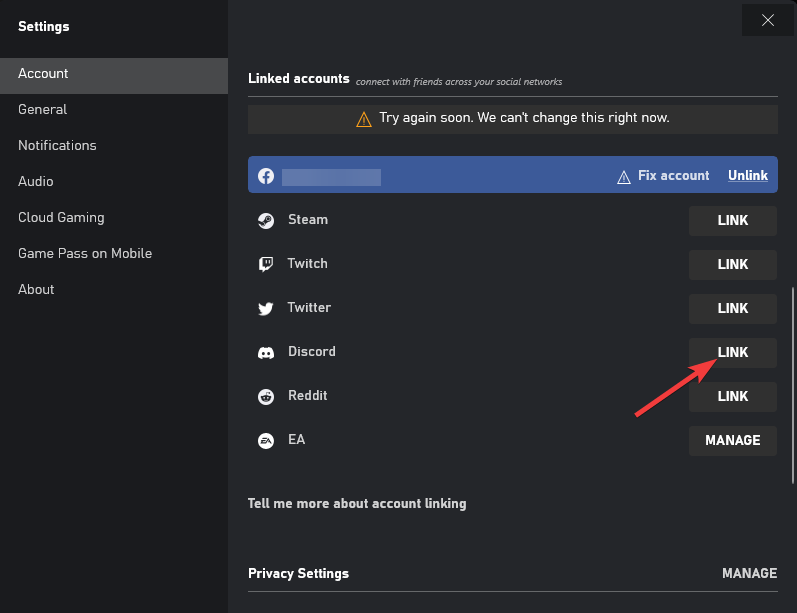Link the Steam account

pyautogui.click(x=732, y=220)
